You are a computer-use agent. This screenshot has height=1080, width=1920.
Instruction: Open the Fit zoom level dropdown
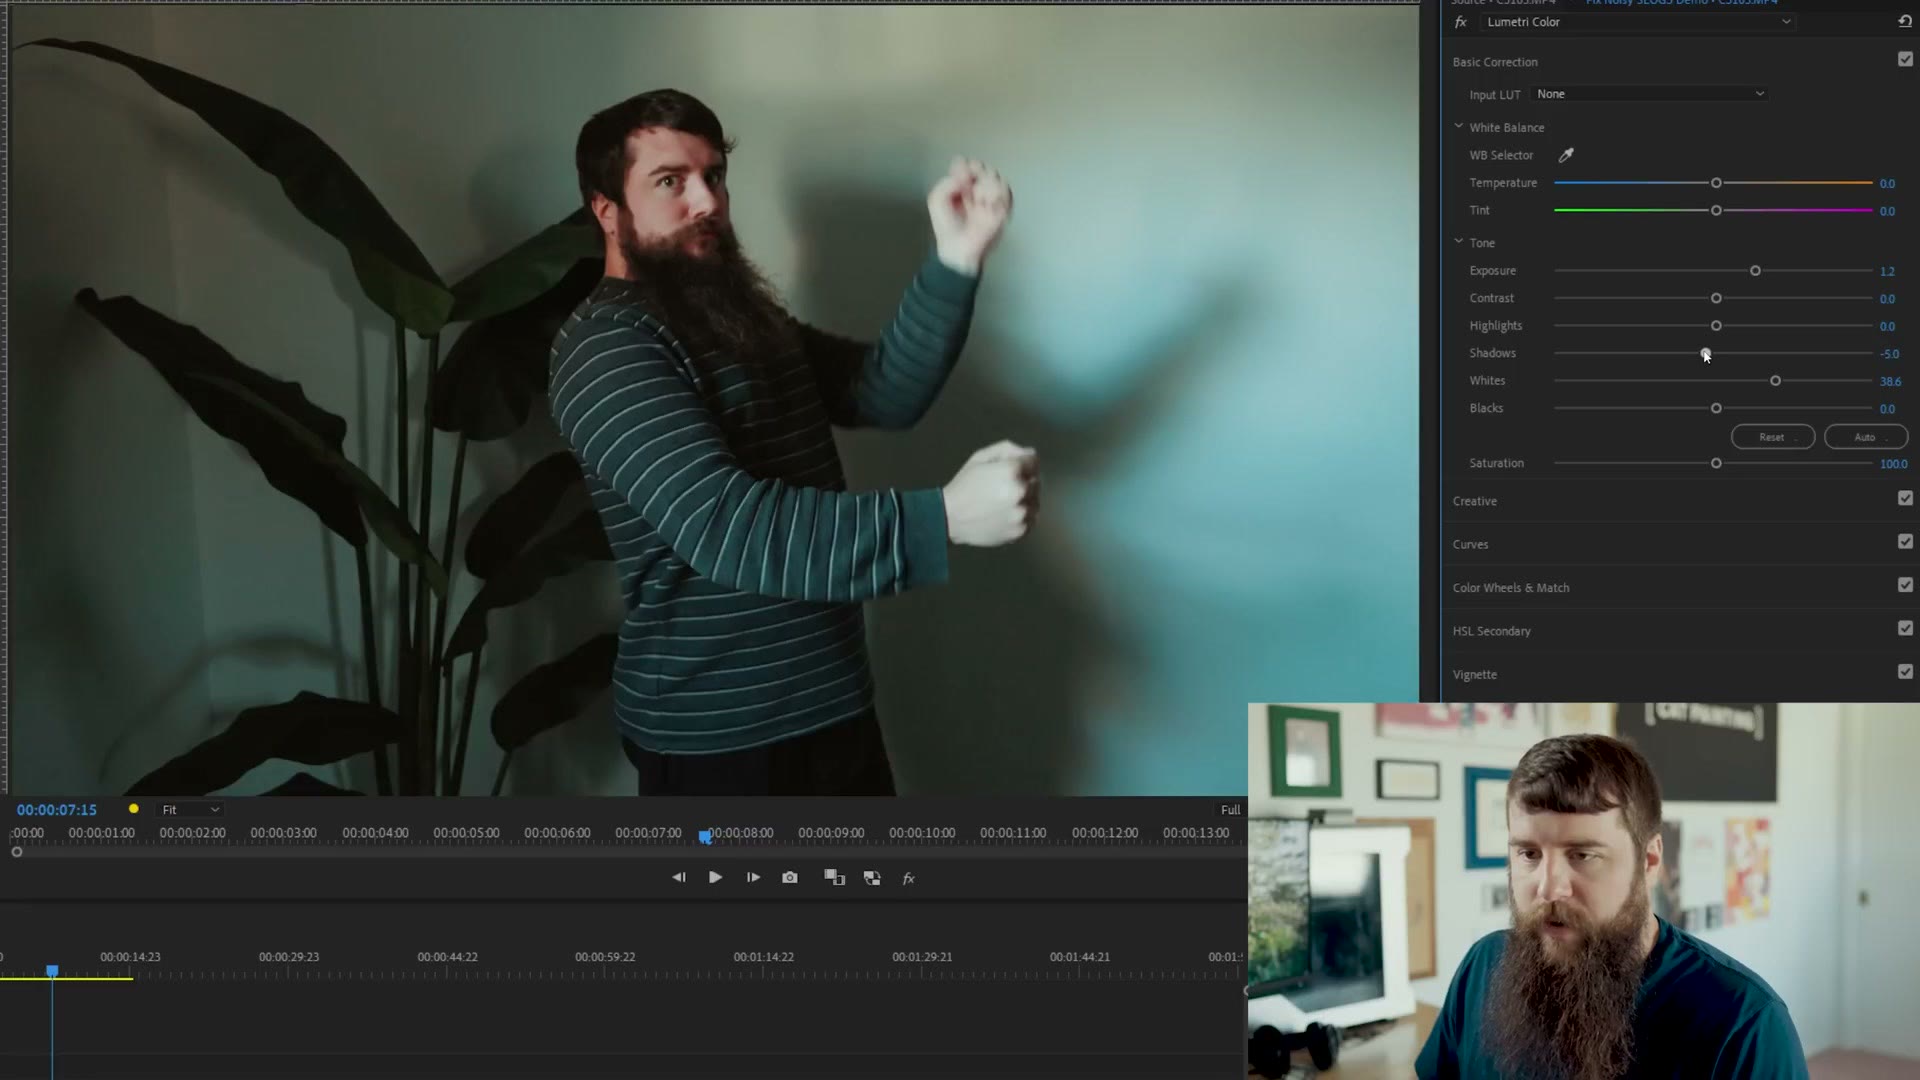(190, 810)
